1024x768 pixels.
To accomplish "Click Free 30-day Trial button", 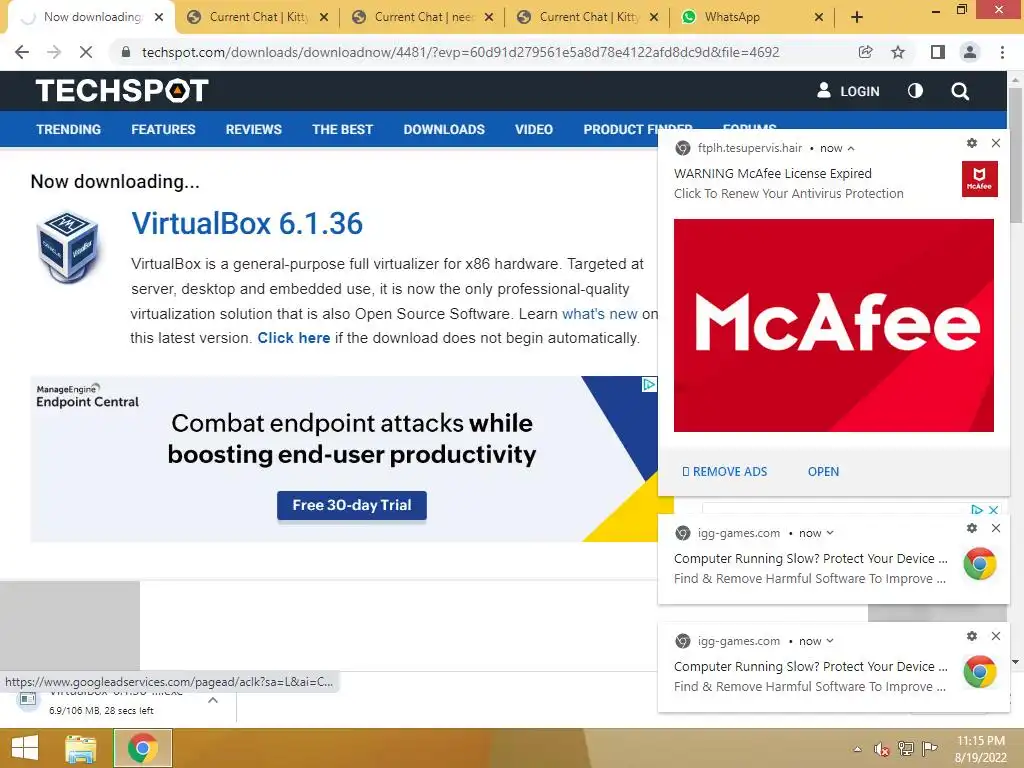I will click(351, 505).
